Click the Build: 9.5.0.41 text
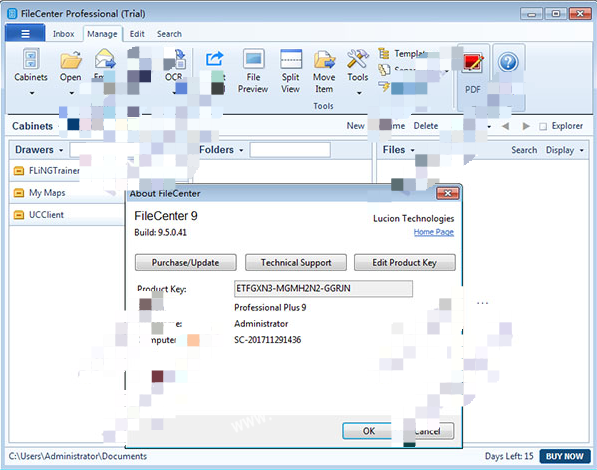 tap(160, 232)
